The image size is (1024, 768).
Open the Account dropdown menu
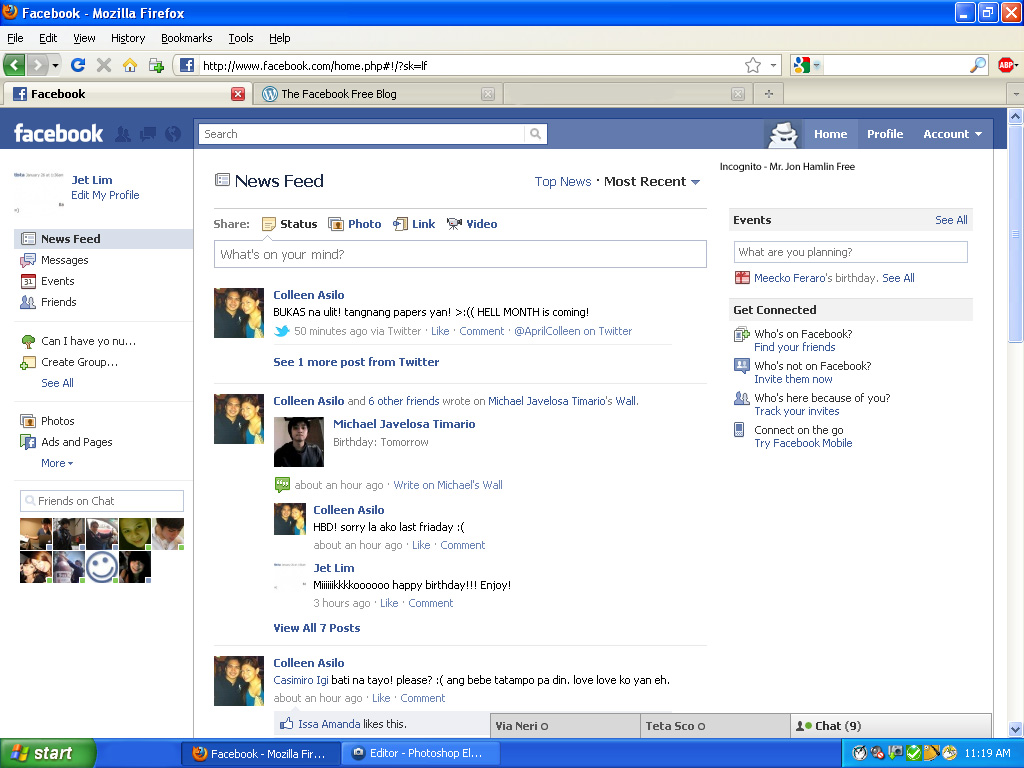[951, 134]
